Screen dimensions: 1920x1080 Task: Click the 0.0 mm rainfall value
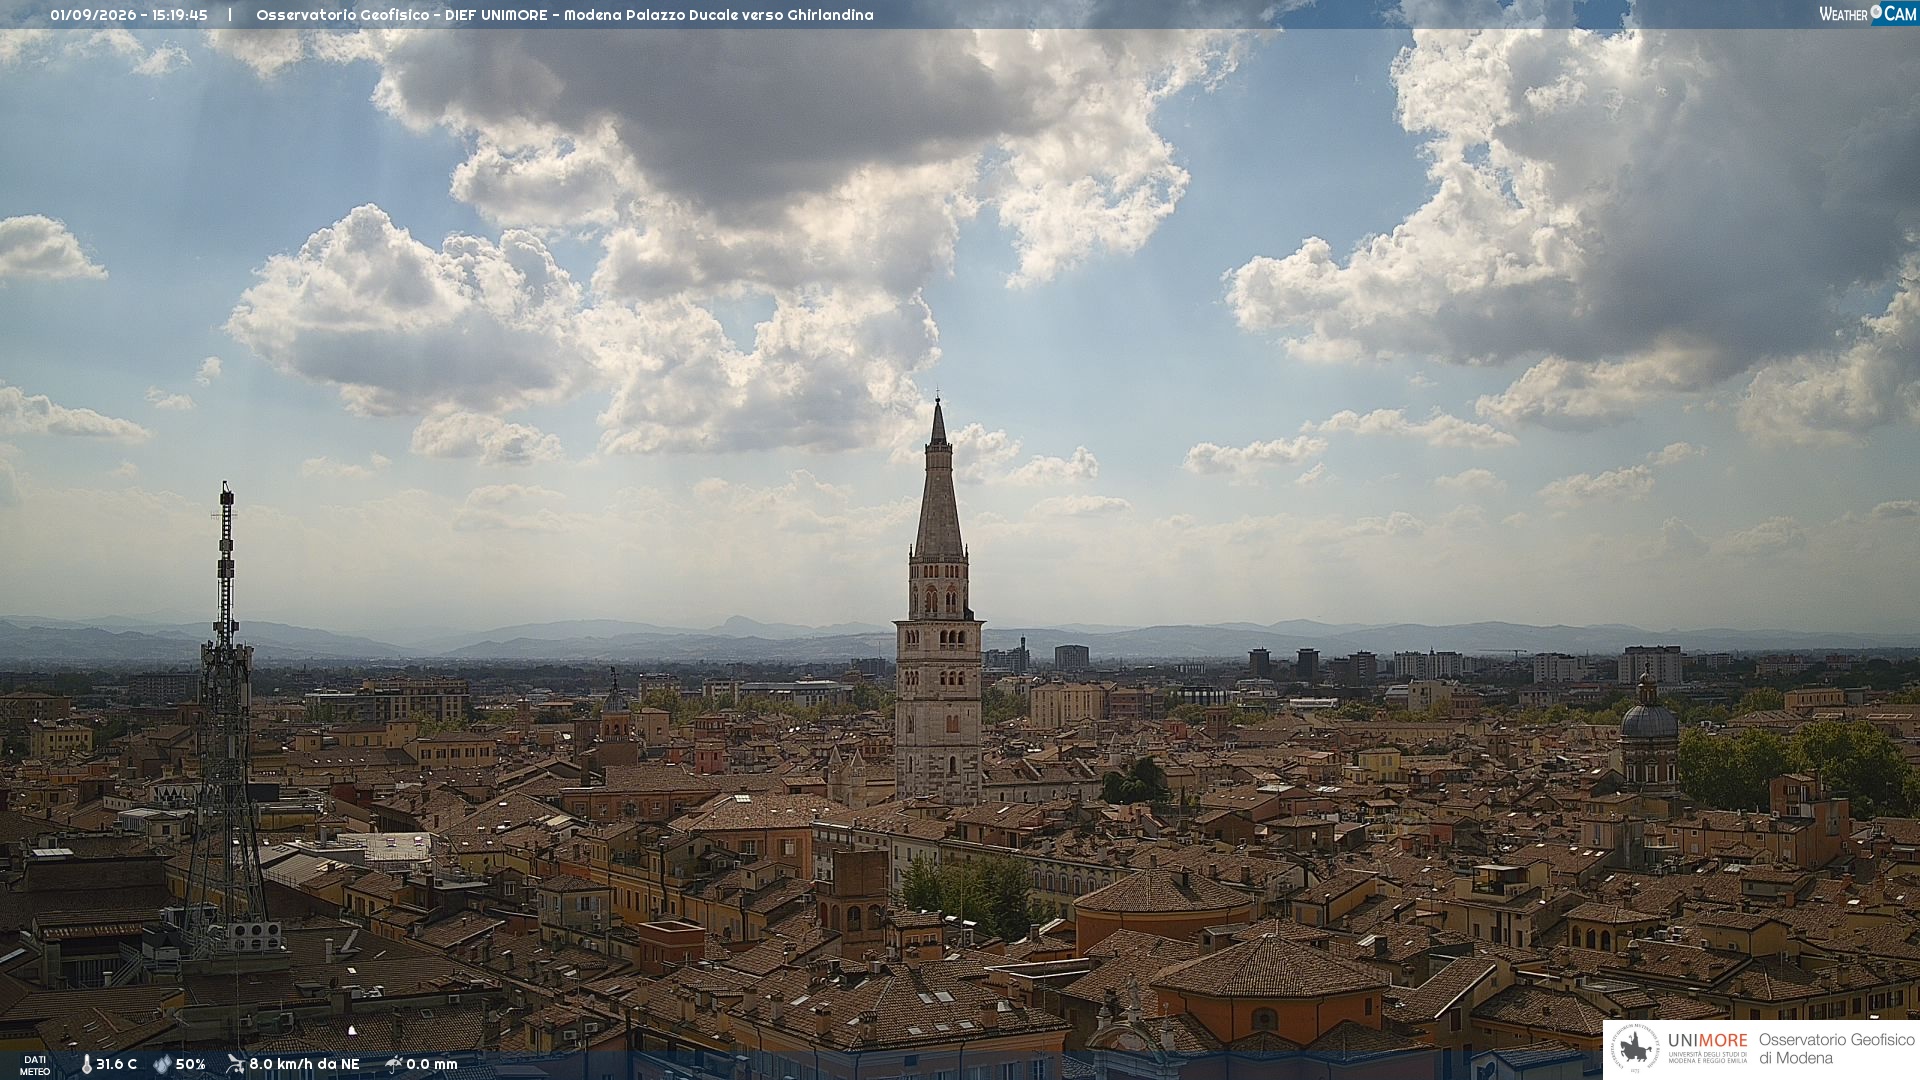click(x=432, y=1064)
